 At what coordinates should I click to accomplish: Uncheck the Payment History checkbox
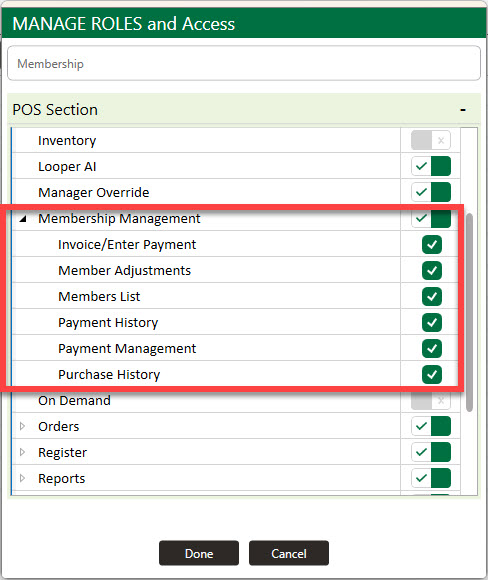pyautogui.click(x=432, y=323)
